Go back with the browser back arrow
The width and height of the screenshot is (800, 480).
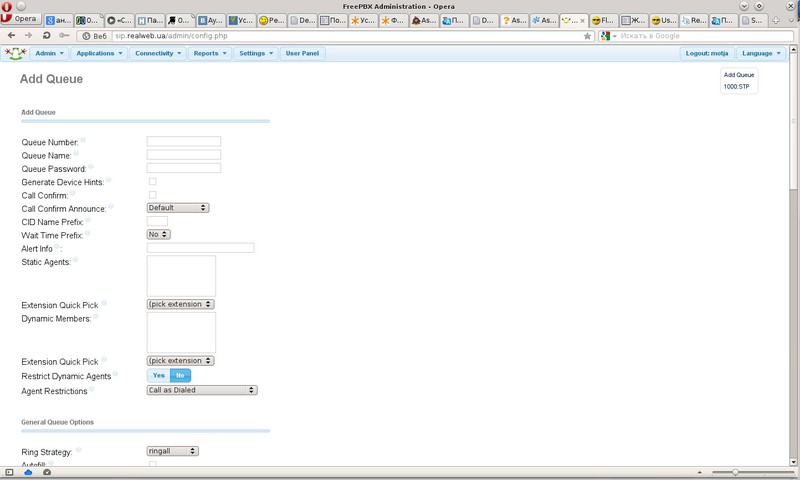(11, 36)
